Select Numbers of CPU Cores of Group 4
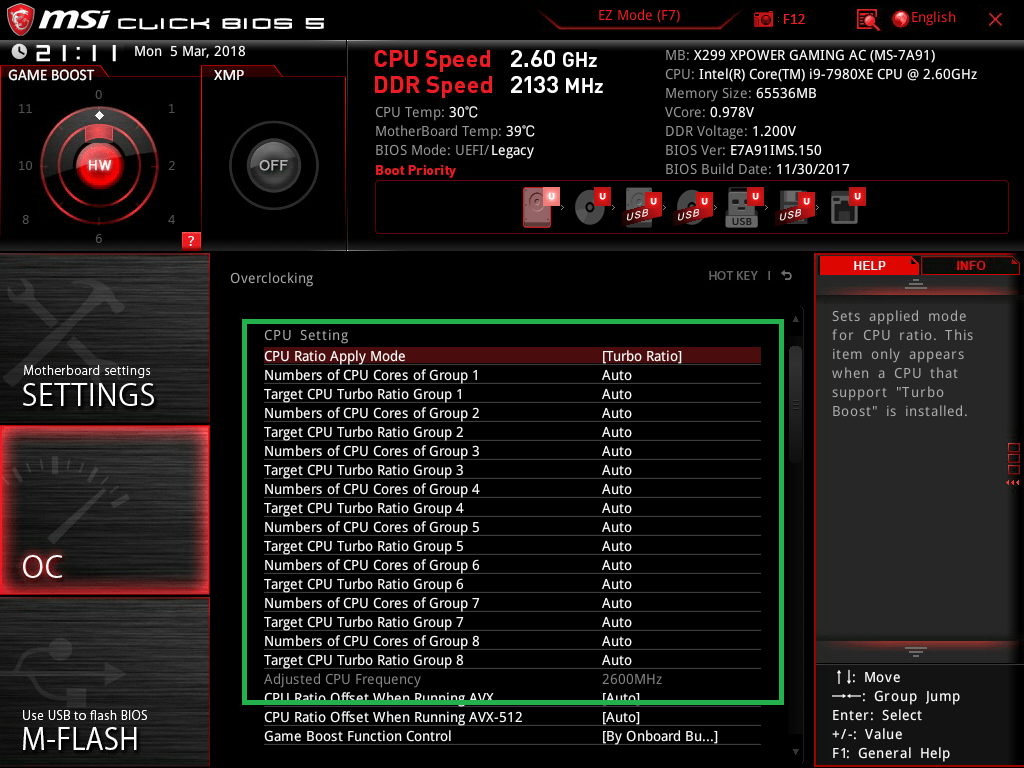Image resolution: width=1024 pixels, height=768 pixels. [512, 488]
